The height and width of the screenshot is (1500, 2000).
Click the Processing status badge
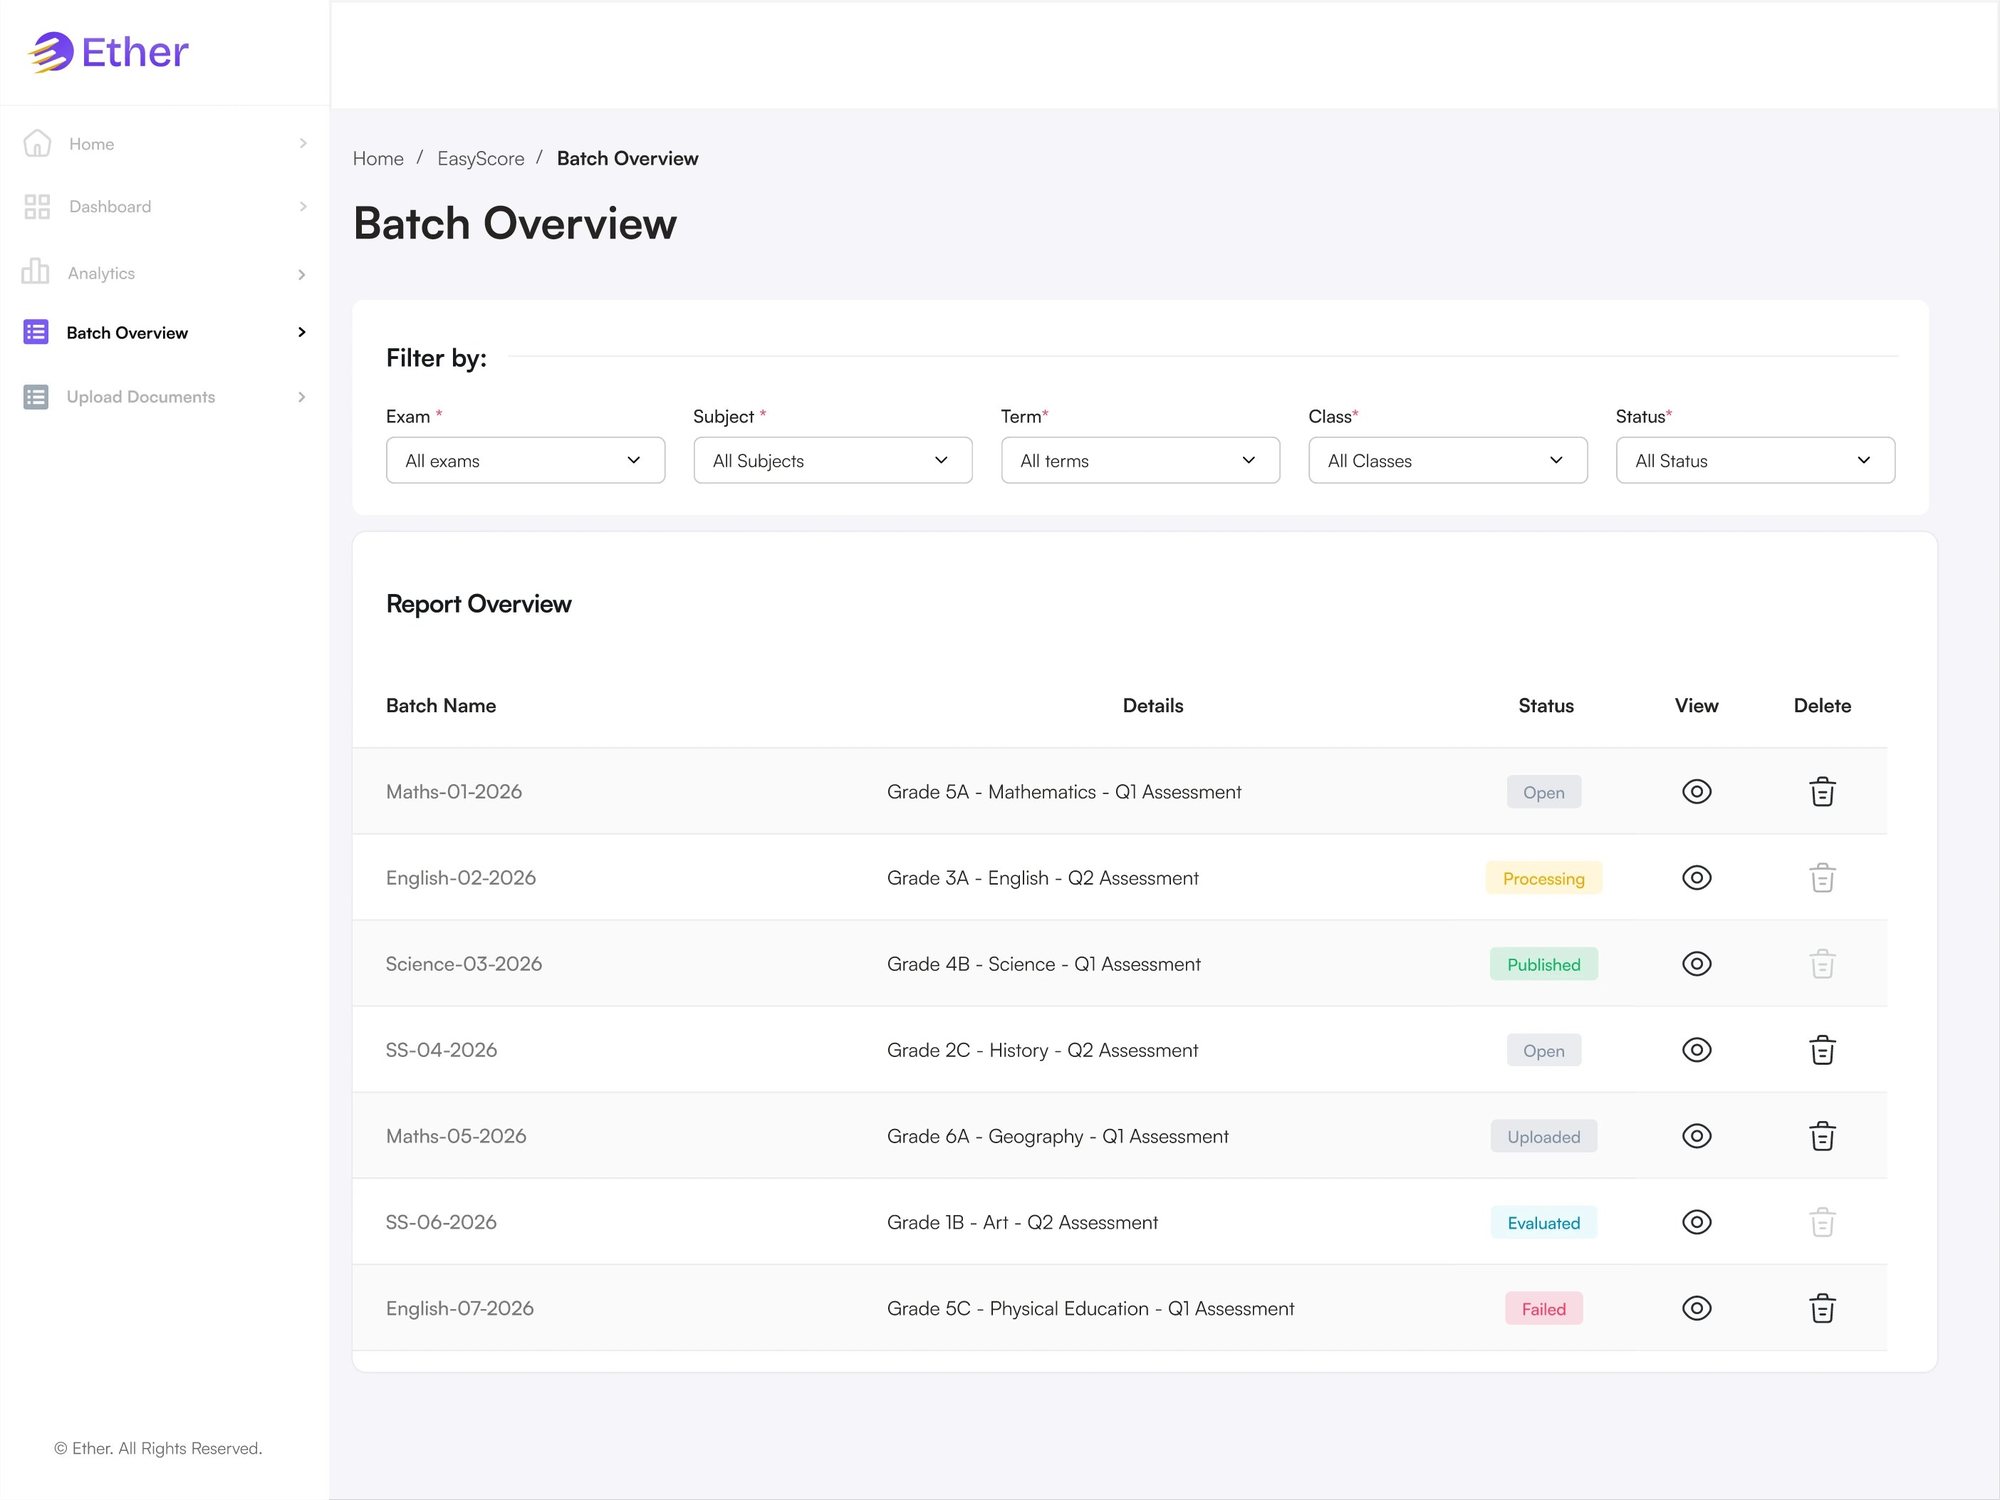coord(1543,878)
